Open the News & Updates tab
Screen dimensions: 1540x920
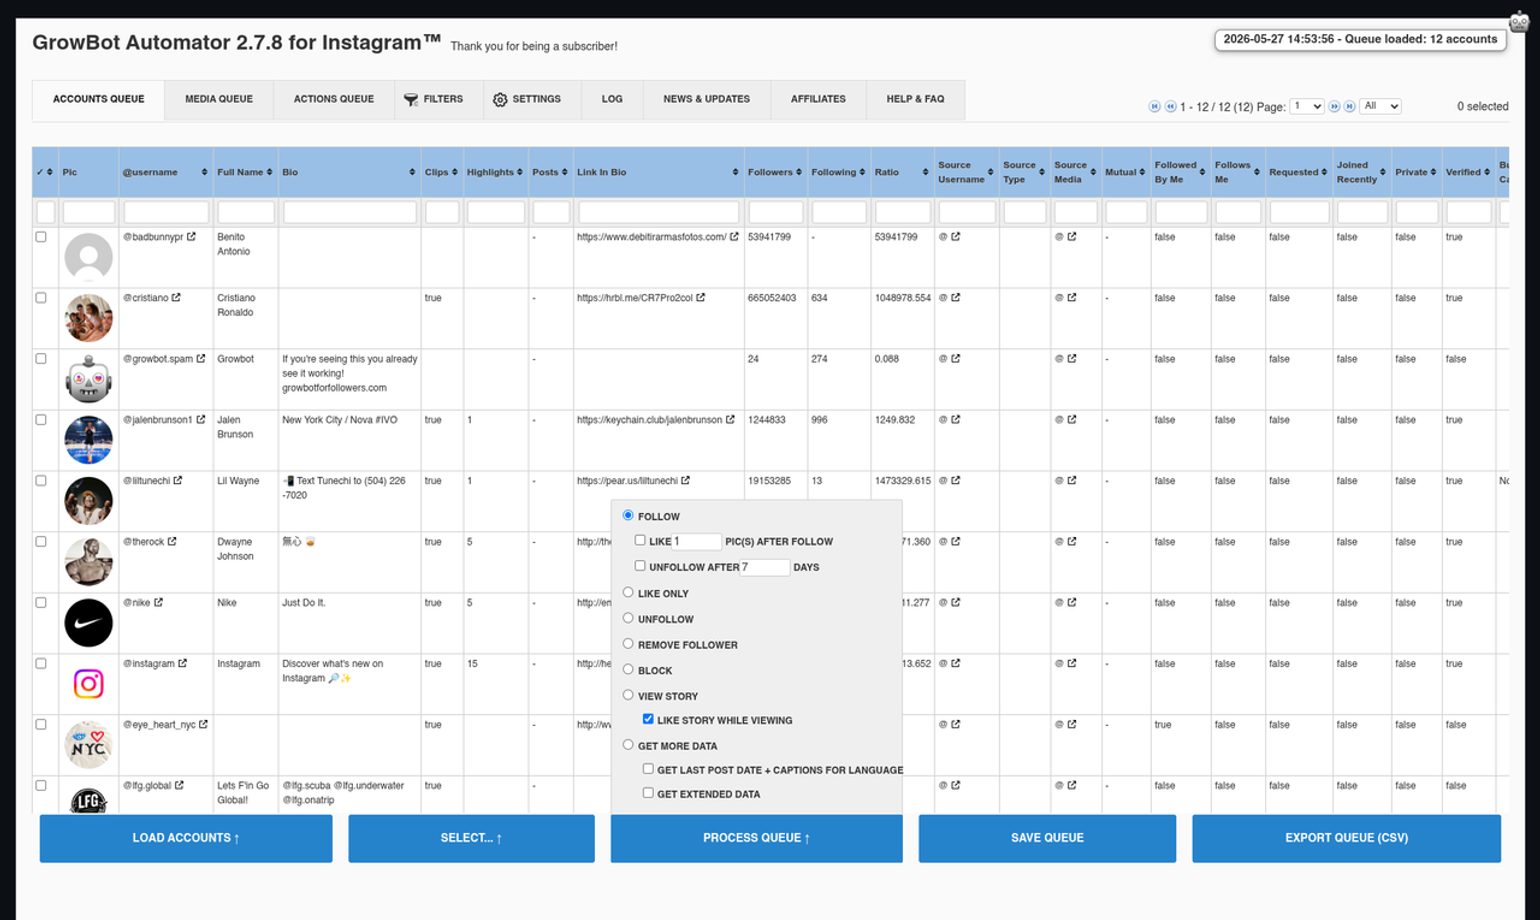pyautogui.click(x=707, y=100)
